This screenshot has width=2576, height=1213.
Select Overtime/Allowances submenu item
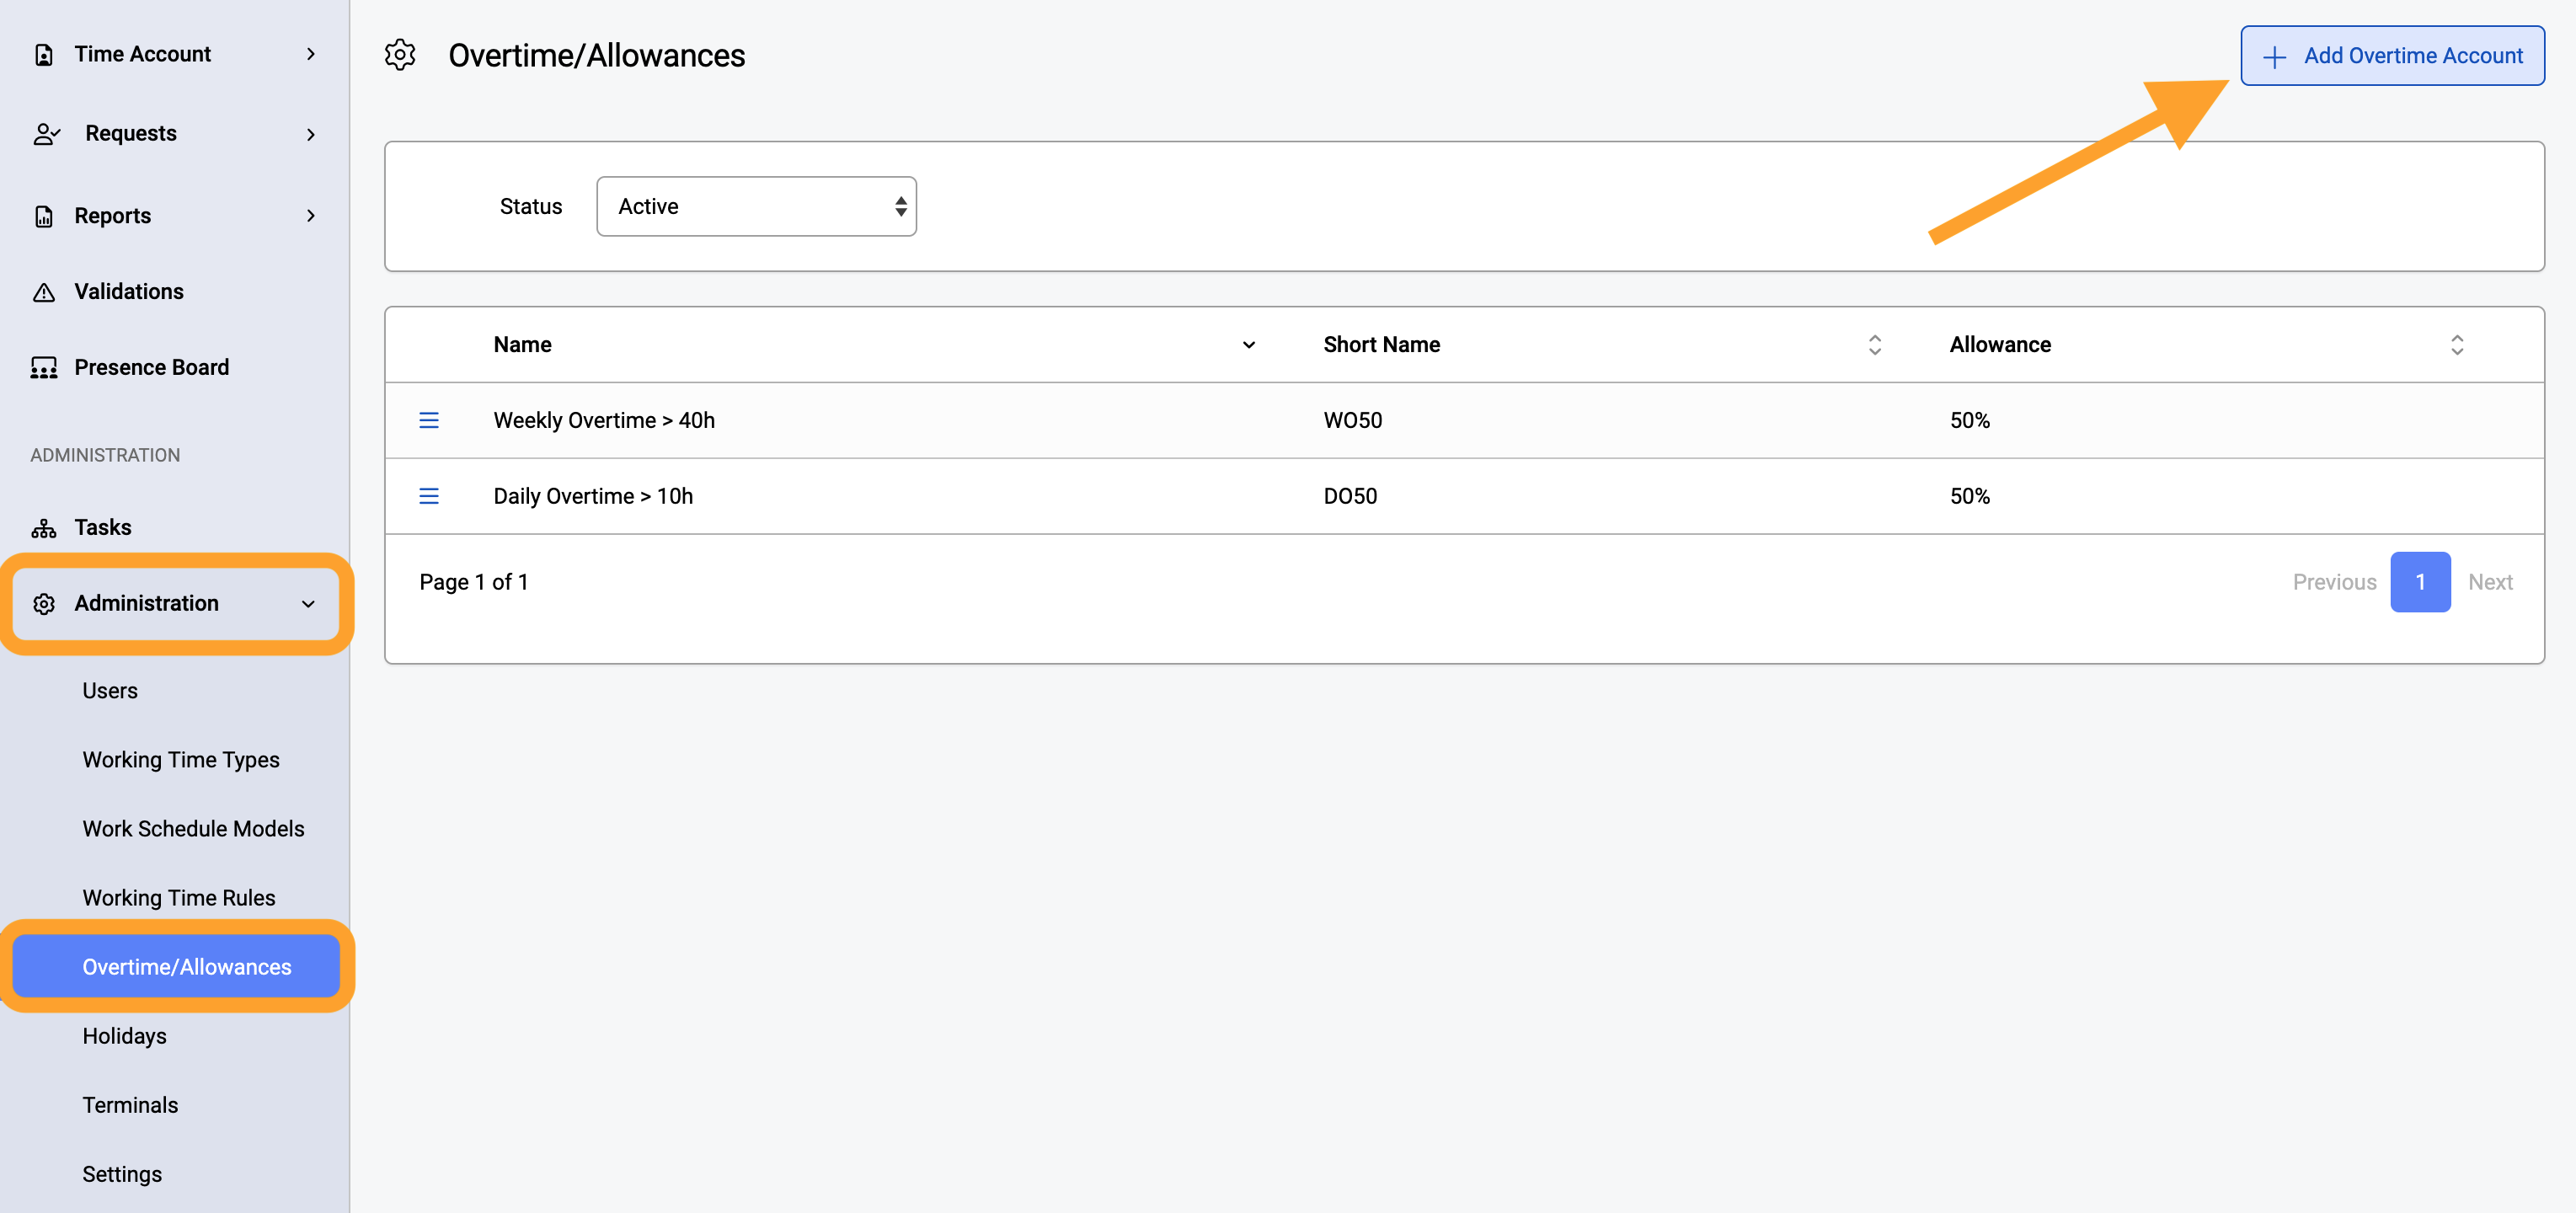click(x=176, y=967)
